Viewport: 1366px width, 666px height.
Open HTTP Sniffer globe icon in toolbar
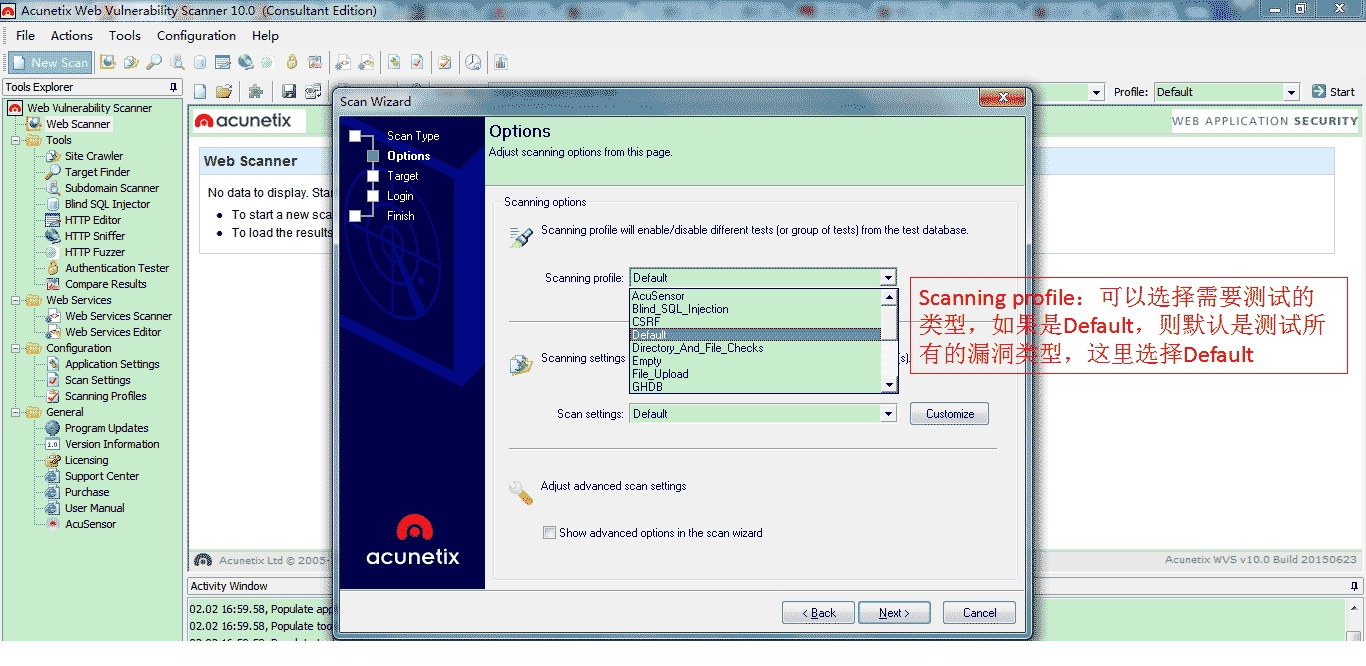tap(245, 62)
